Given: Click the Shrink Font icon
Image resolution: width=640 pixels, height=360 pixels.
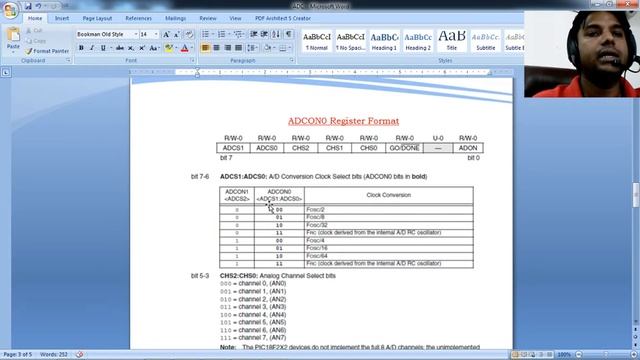Looking at the screenshot, I should coord(177,35).
